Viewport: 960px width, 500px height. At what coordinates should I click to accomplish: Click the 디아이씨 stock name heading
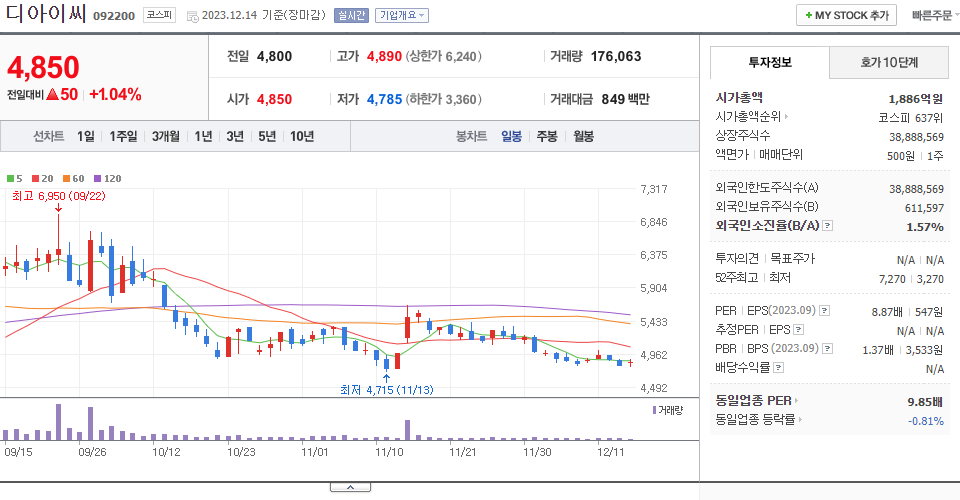click(46, 13)
